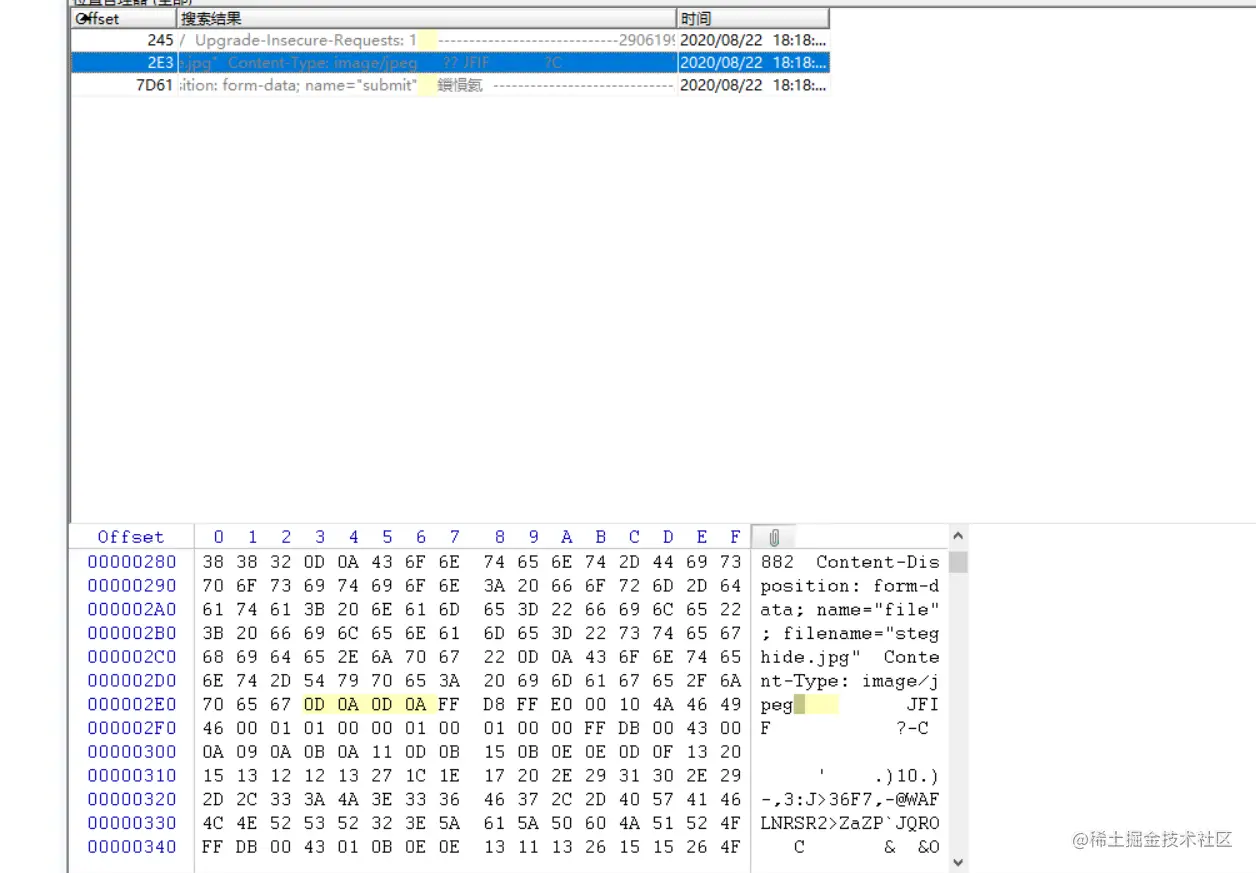Click the hex editor scrollbar down arrow
This screenshot has height=873, width=1256.
[x=958, y=861]
